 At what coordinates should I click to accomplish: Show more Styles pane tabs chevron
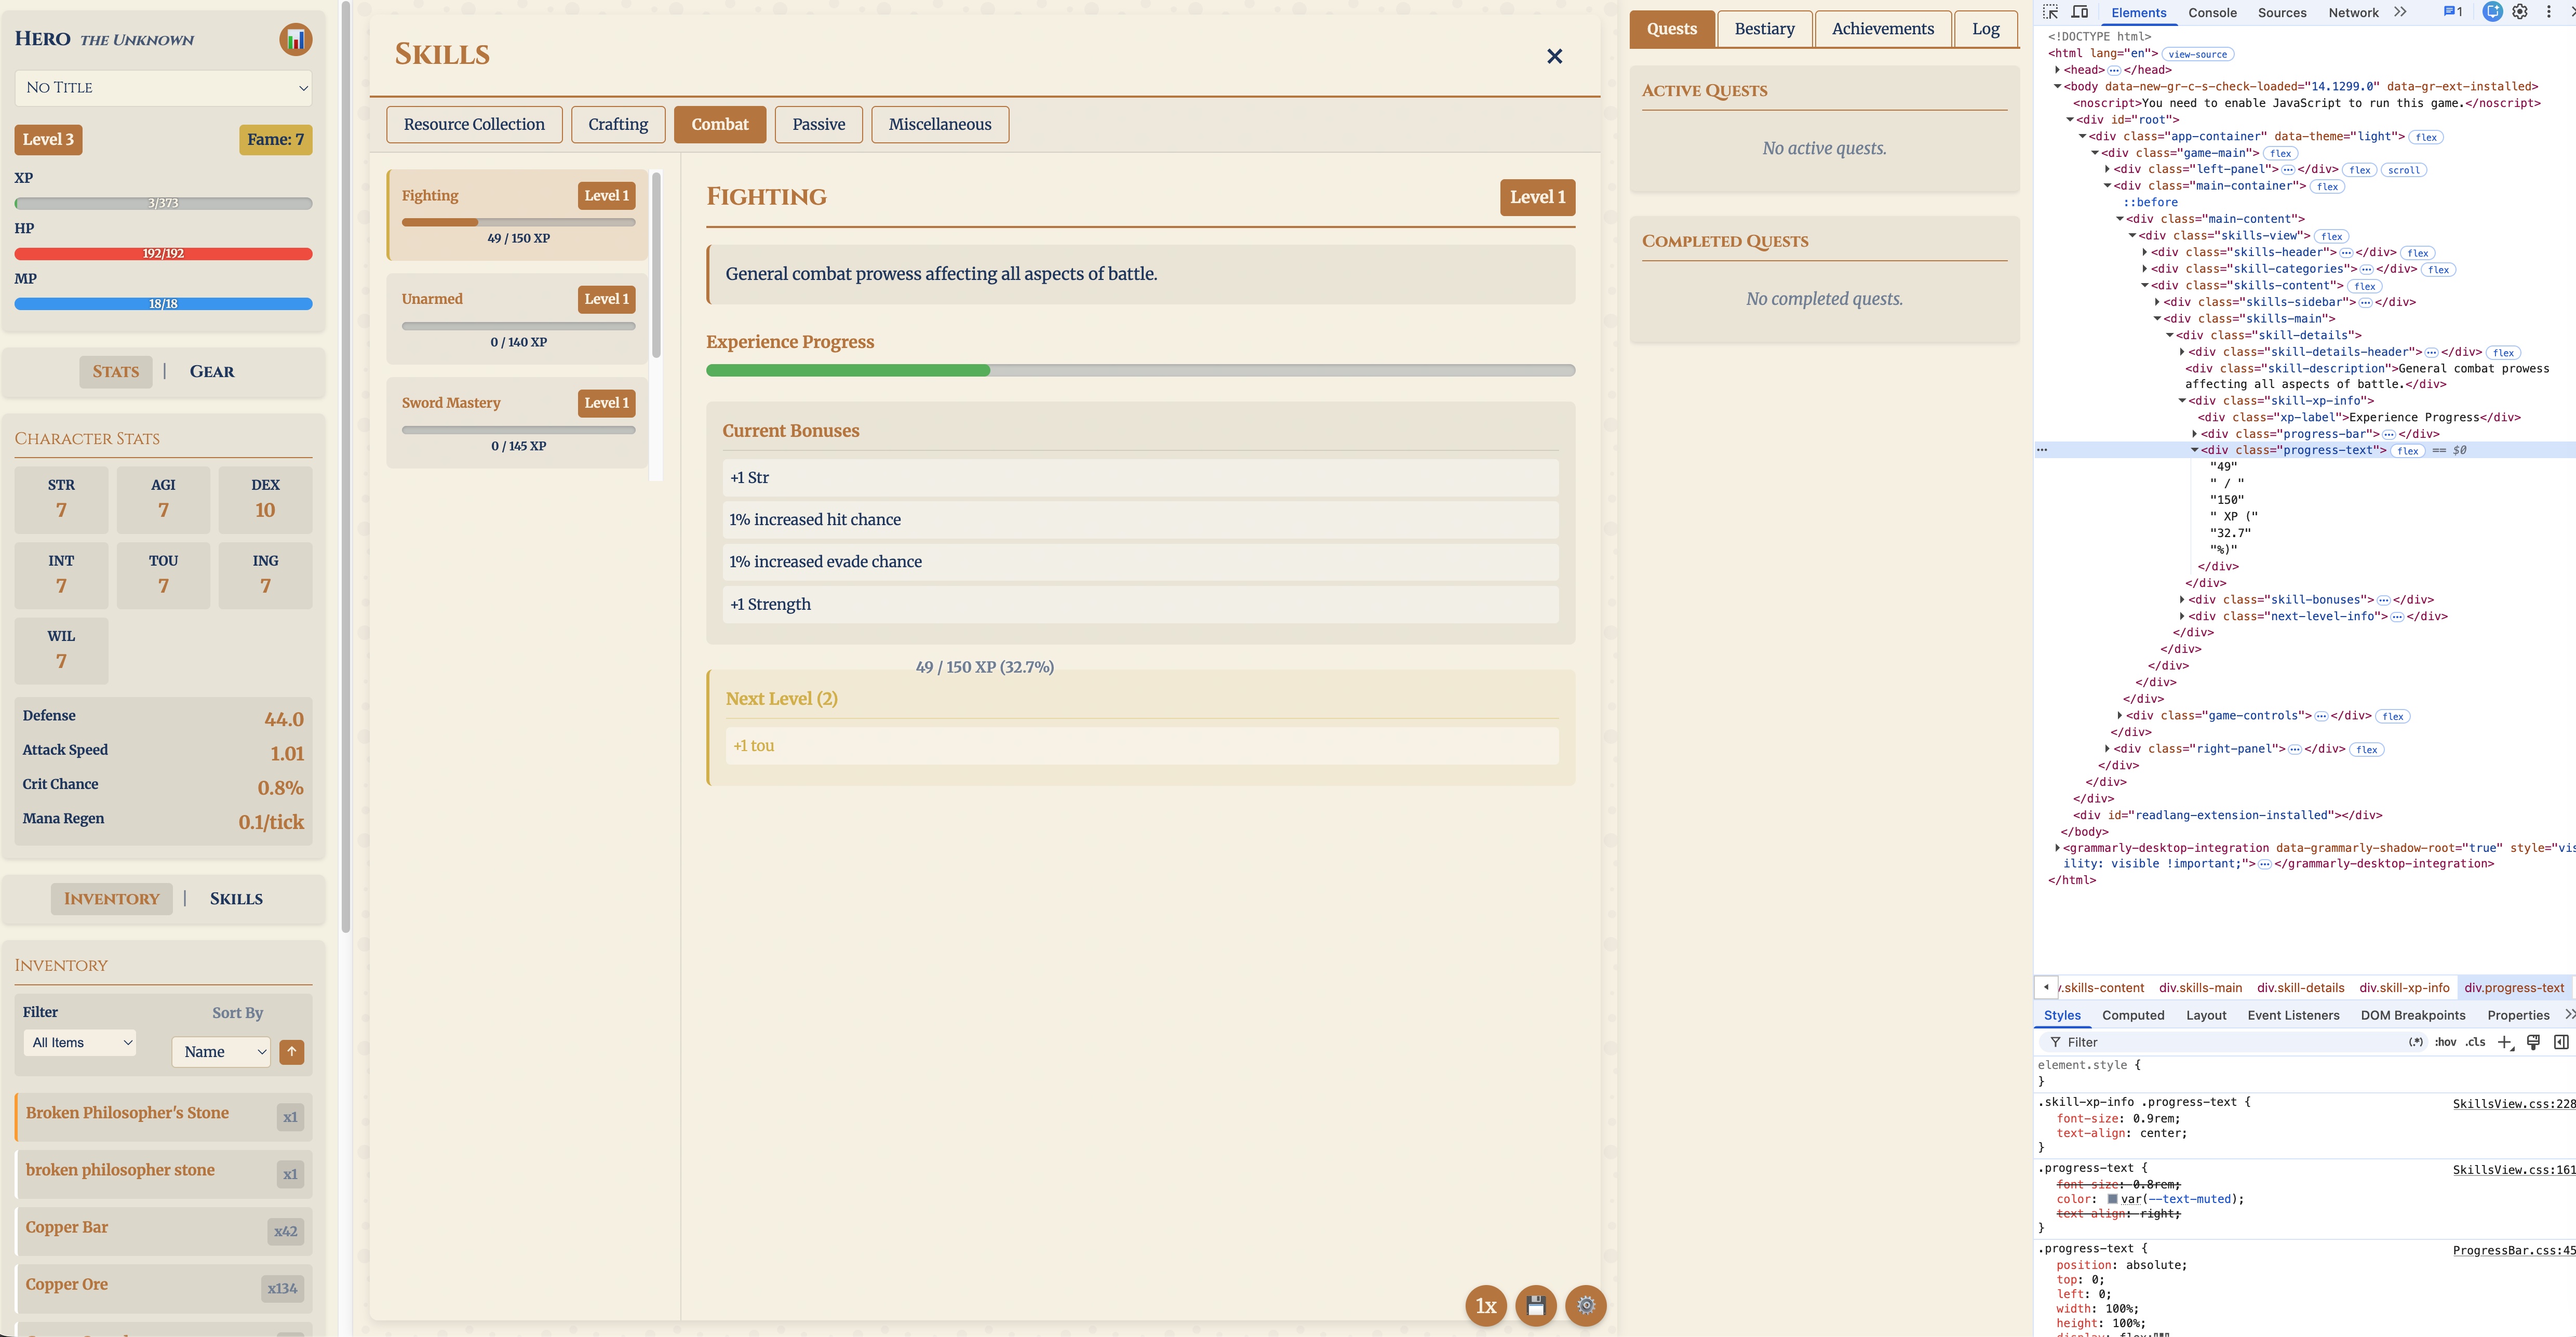click(x=2569, y=1015)
